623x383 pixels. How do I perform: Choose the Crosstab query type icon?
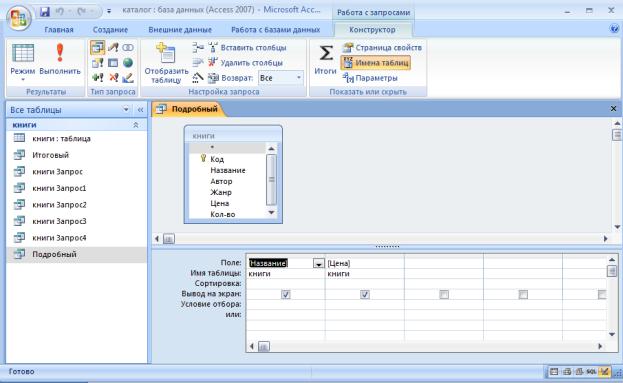113,63
